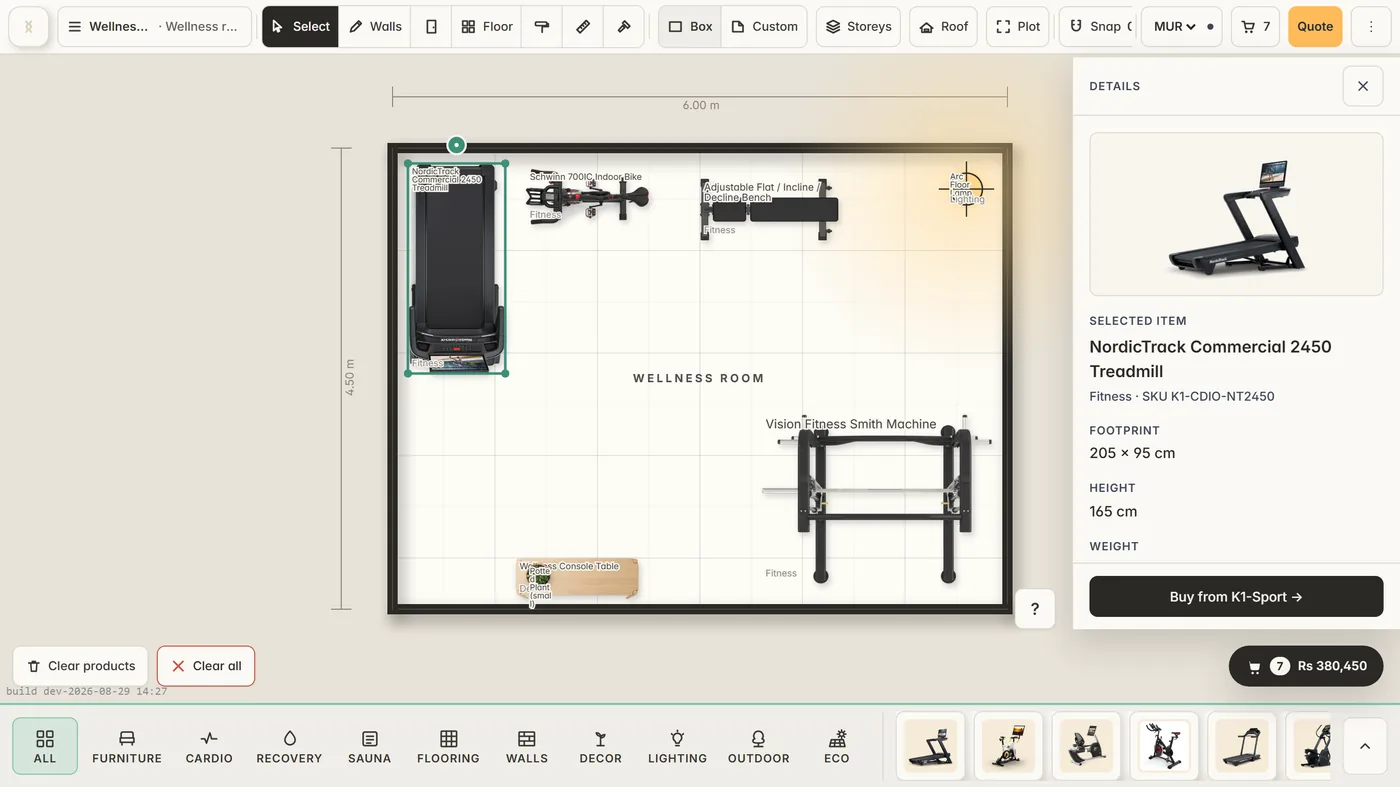1400x787 pixels.
Task: Select the NordicTrack treadmill on floor plan
Action: [x=456, y=268]
